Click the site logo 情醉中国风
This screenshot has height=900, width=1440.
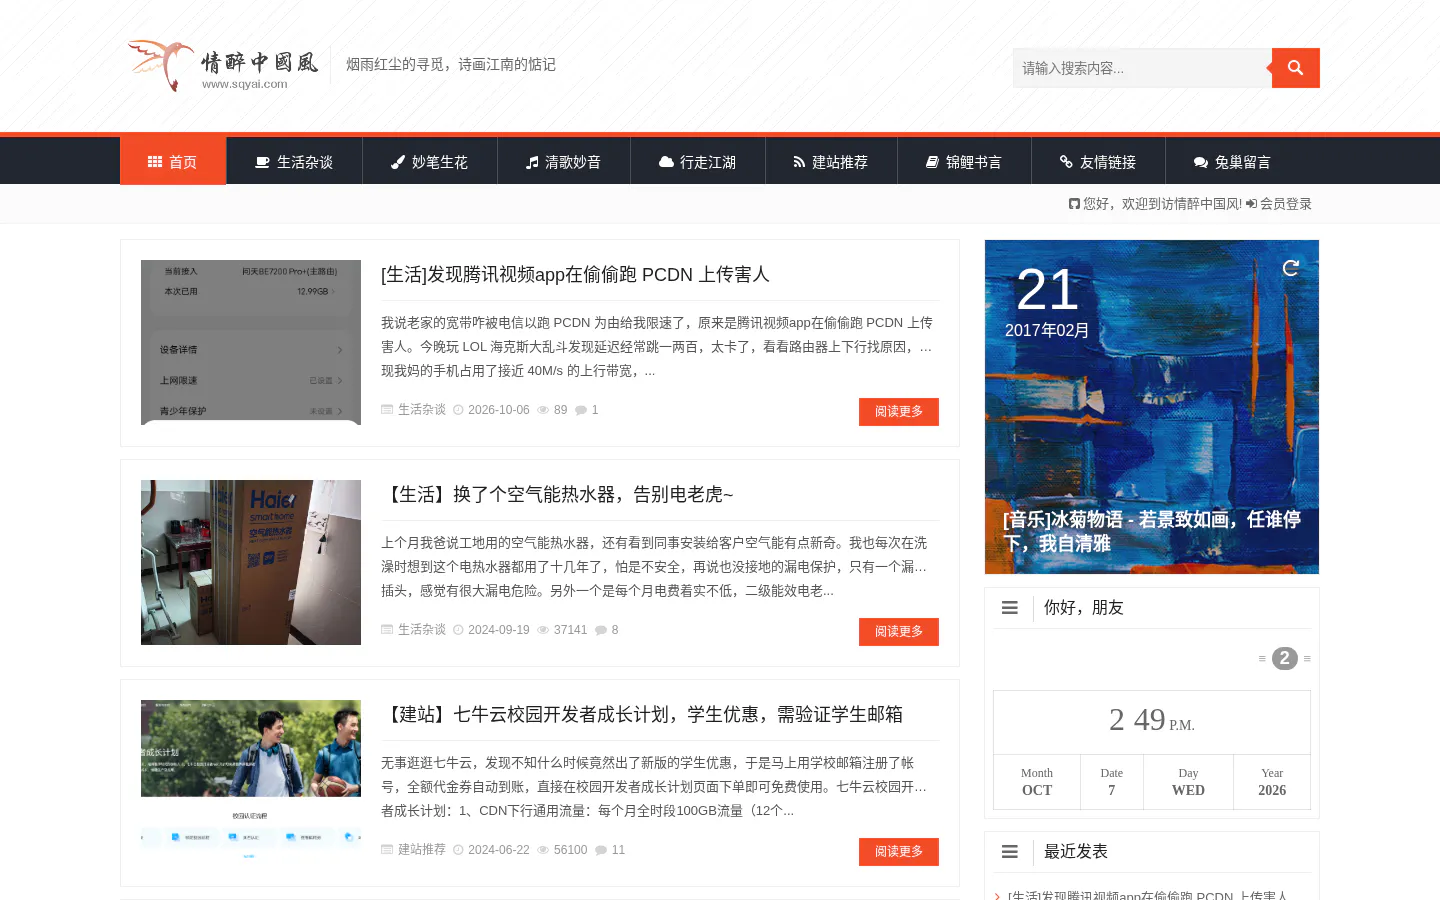point(223,65)
